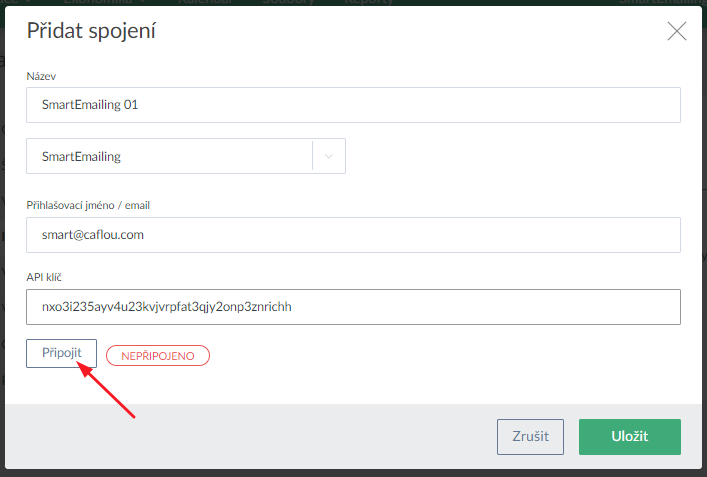Screen dimensions: 707x477
Task: Click the API klíč label
Action: click(45, 276)
